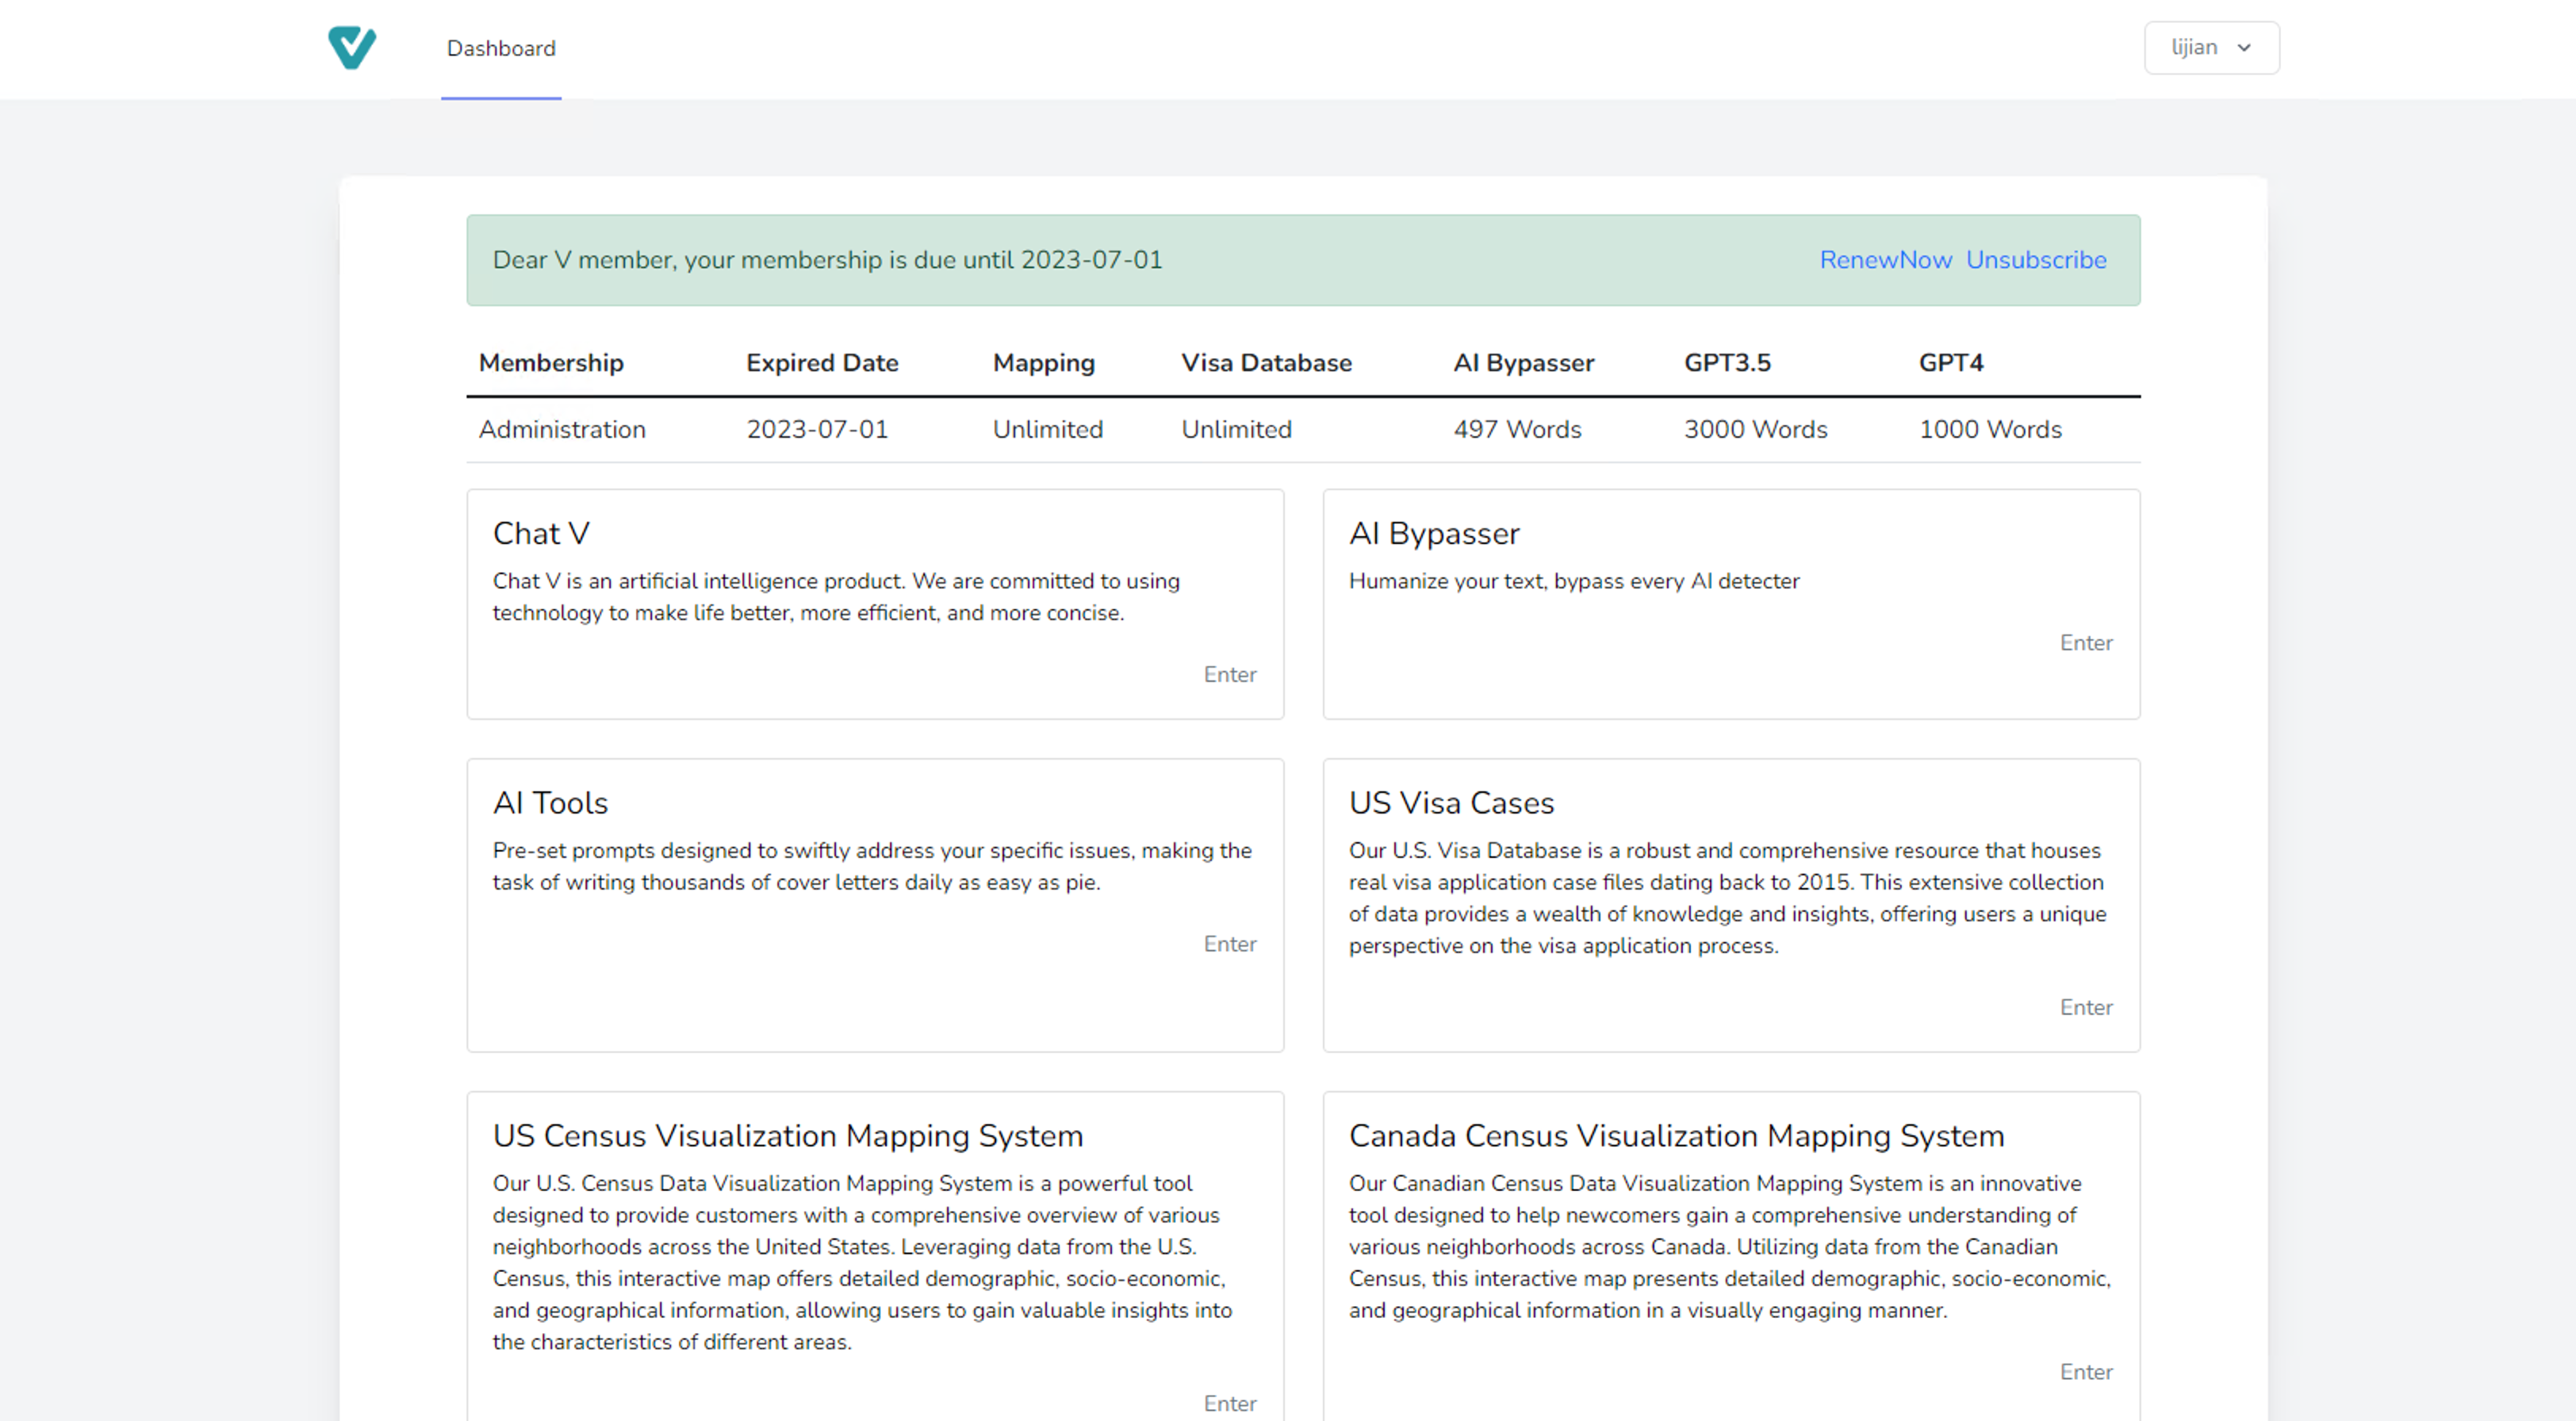The width and height of the screenshot is (2576, 1421).
Task: Click the AI Bypasser card heading
Action: pyautogui.click(x=1433, y=533)
